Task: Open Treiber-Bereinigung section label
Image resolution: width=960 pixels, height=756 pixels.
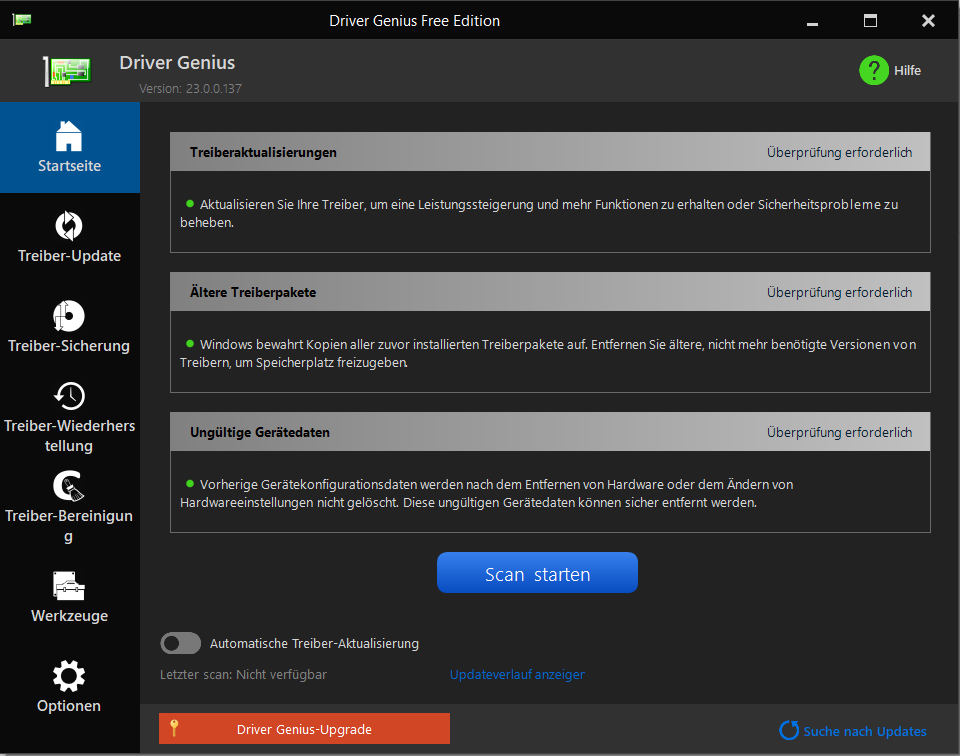Action: (x=69, y=526)
